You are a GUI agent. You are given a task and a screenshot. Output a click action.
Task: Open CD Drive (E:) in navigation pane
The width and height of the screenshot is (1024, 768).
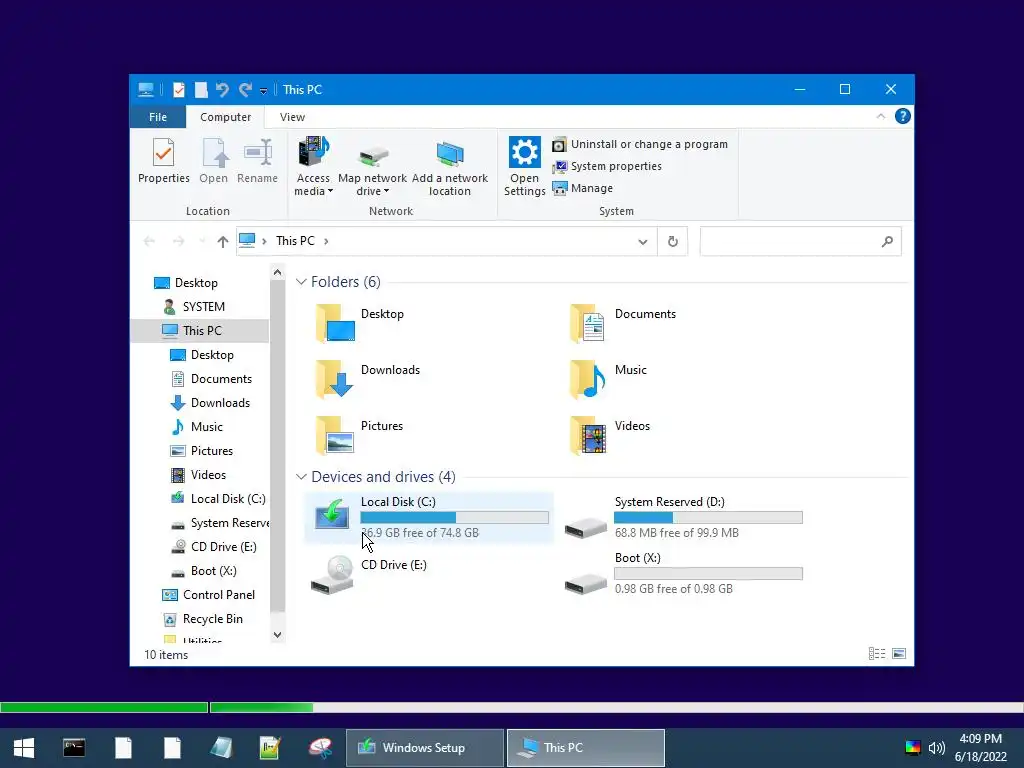pyautogui.click(x=214, y=547)
